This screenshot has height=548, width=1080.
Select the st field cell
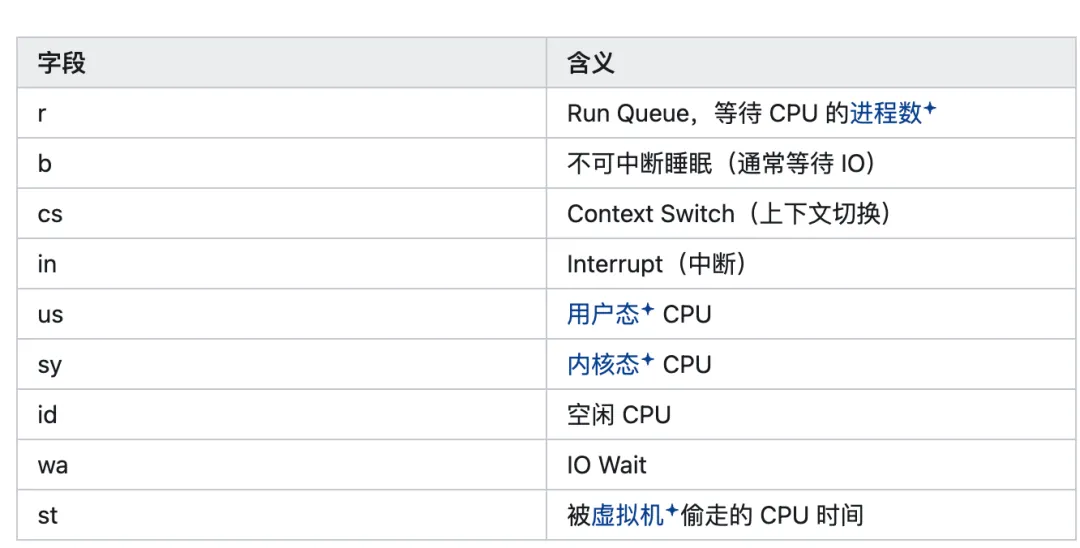(x=282, y=515)
